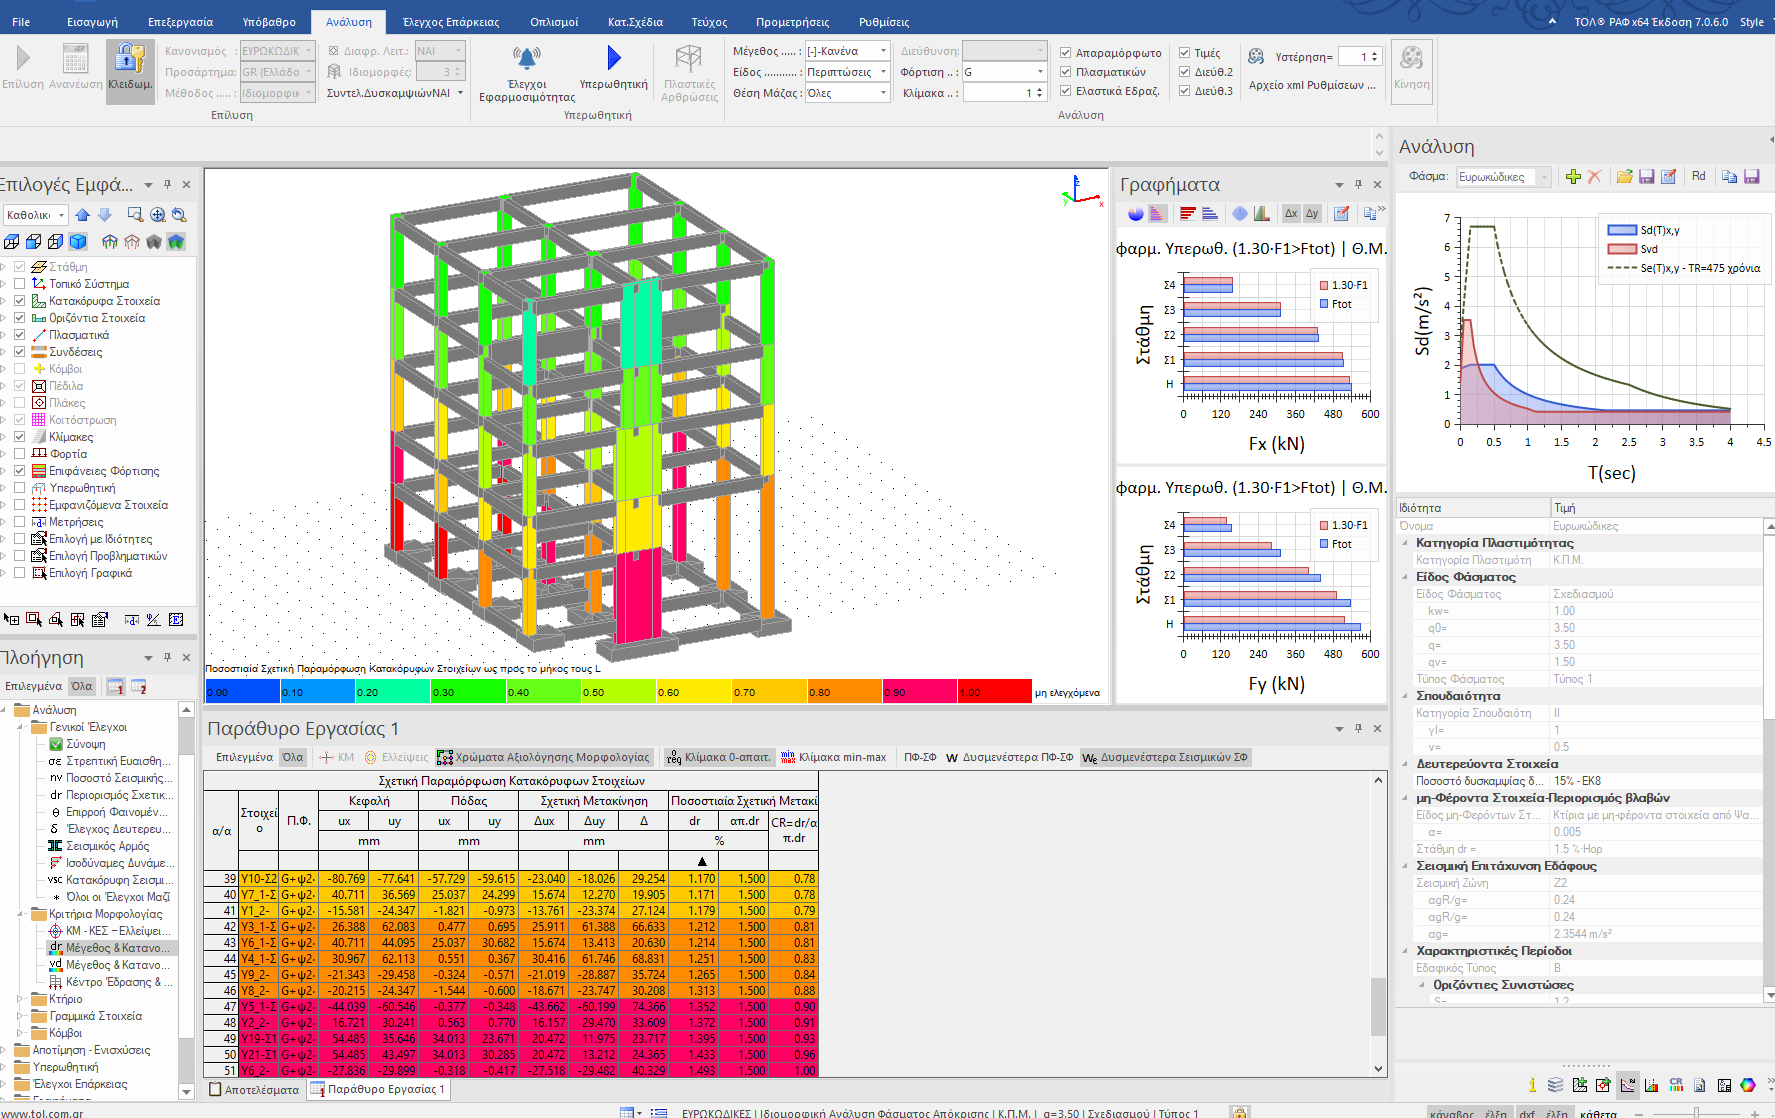Toggle Υπερωθητική visibility checkbox

(19, 488)
